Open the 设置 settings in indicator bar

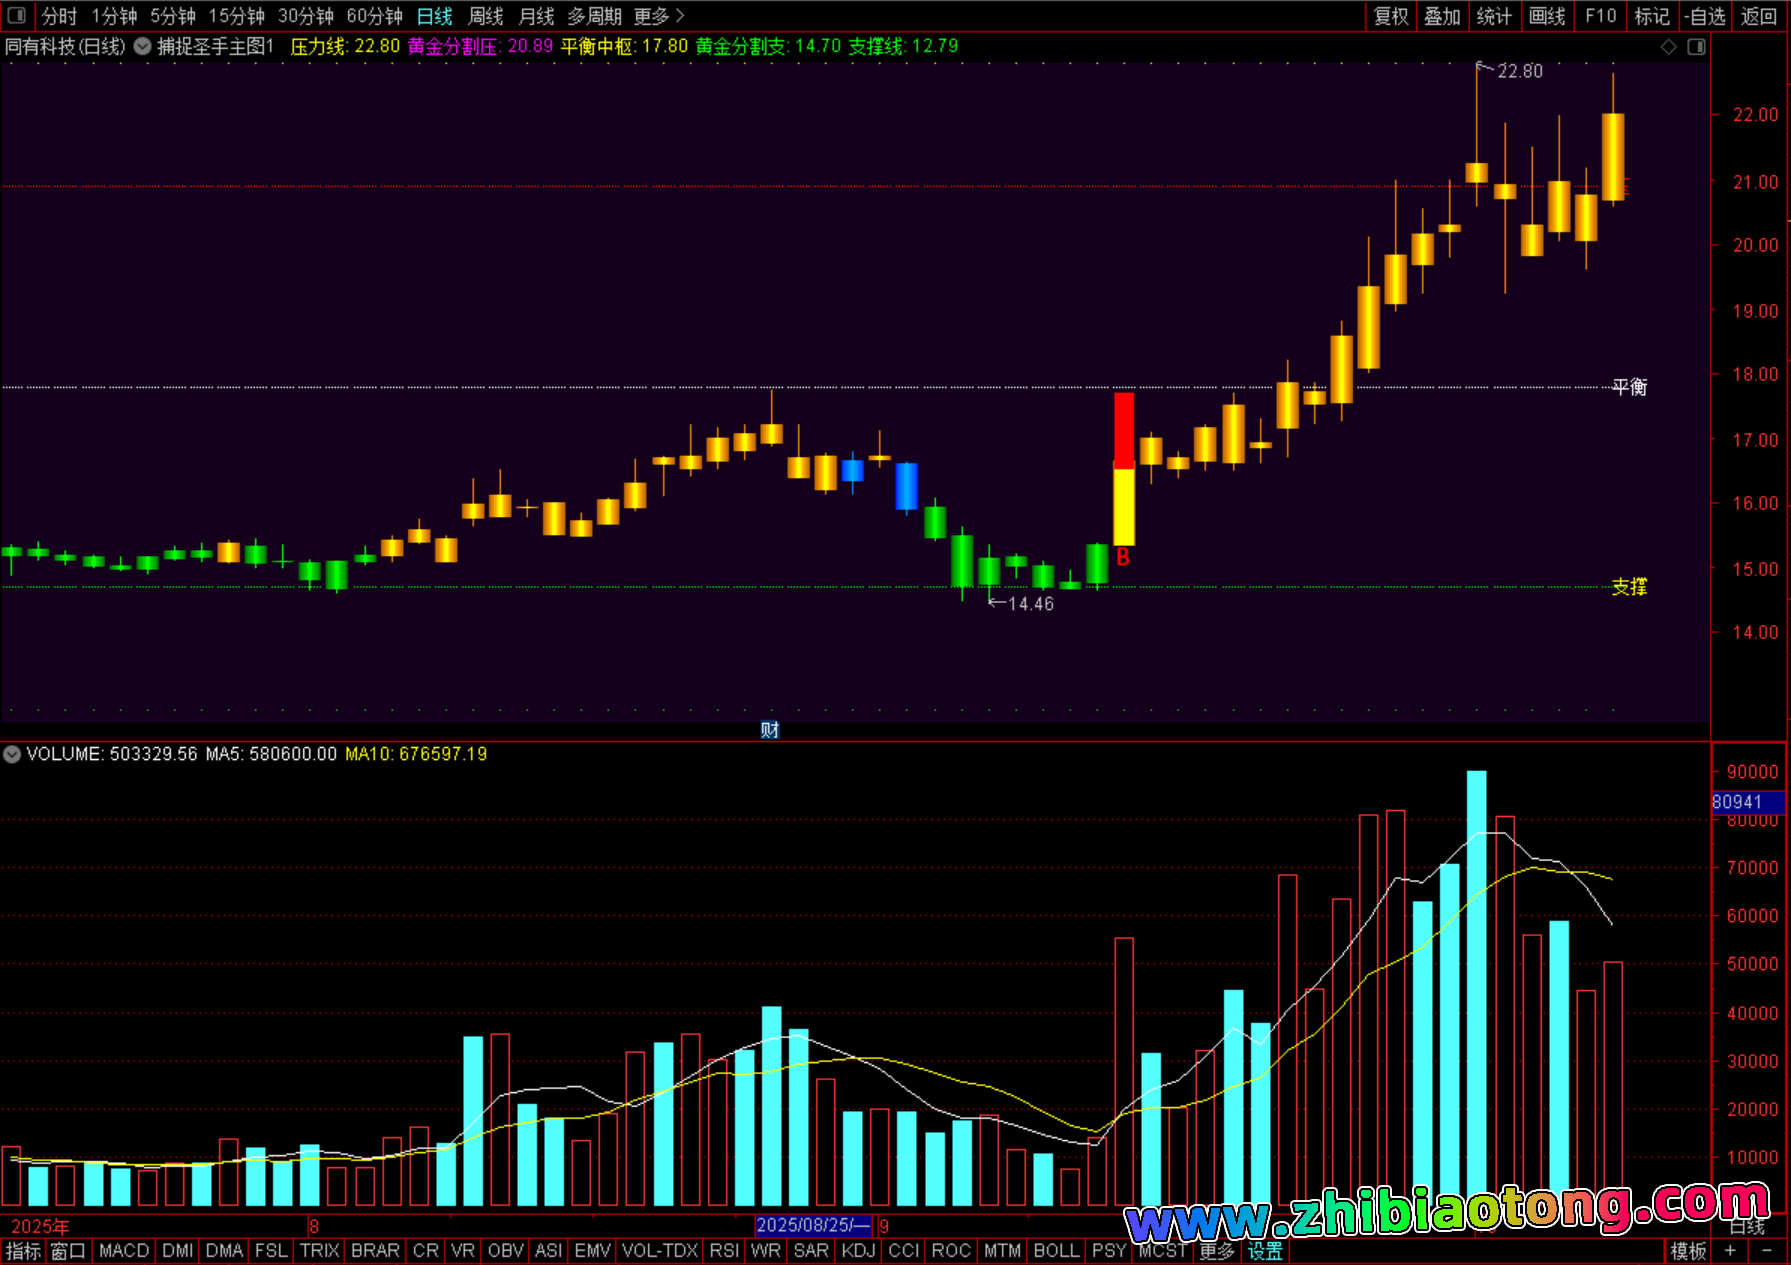1265,1251
